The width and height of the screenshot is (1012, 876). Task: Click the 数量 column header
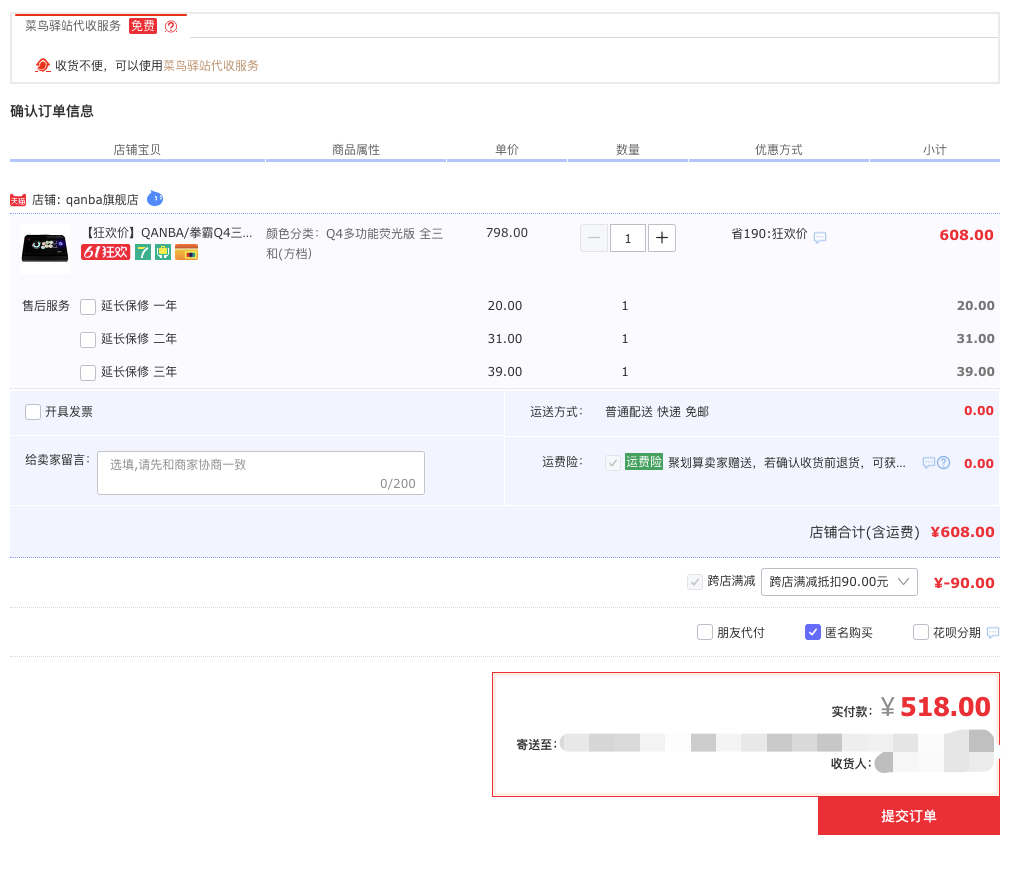(x=627, y=150)
